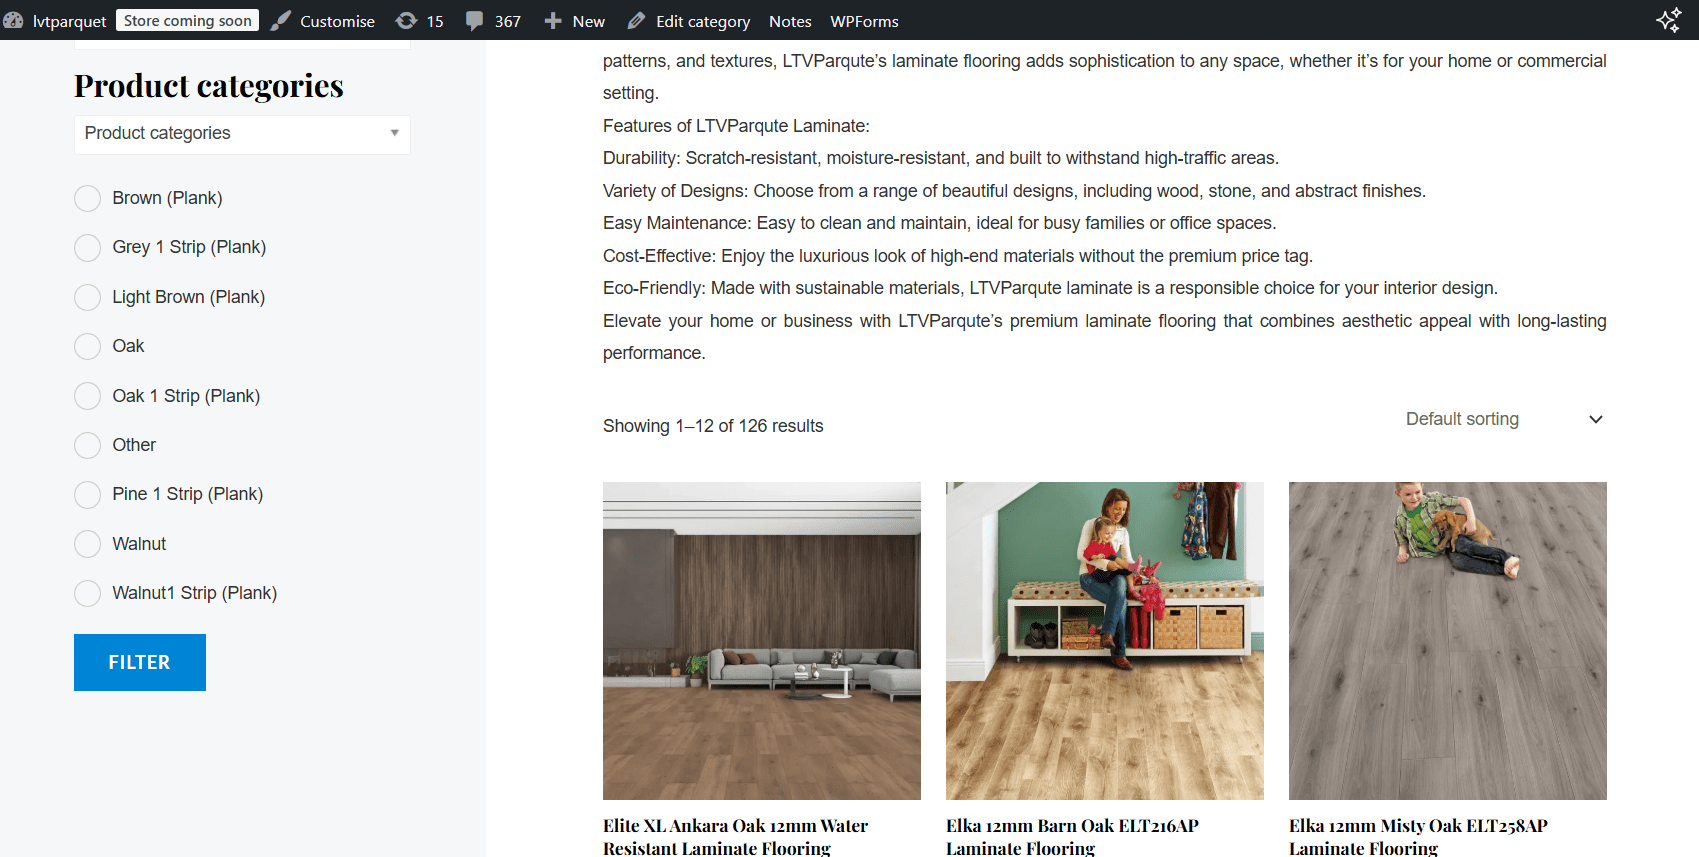Open Elka 12mm Barn Oak ELT216AP link
The height and width of the screenshot is (857, 1699).
coord(1072,836)
